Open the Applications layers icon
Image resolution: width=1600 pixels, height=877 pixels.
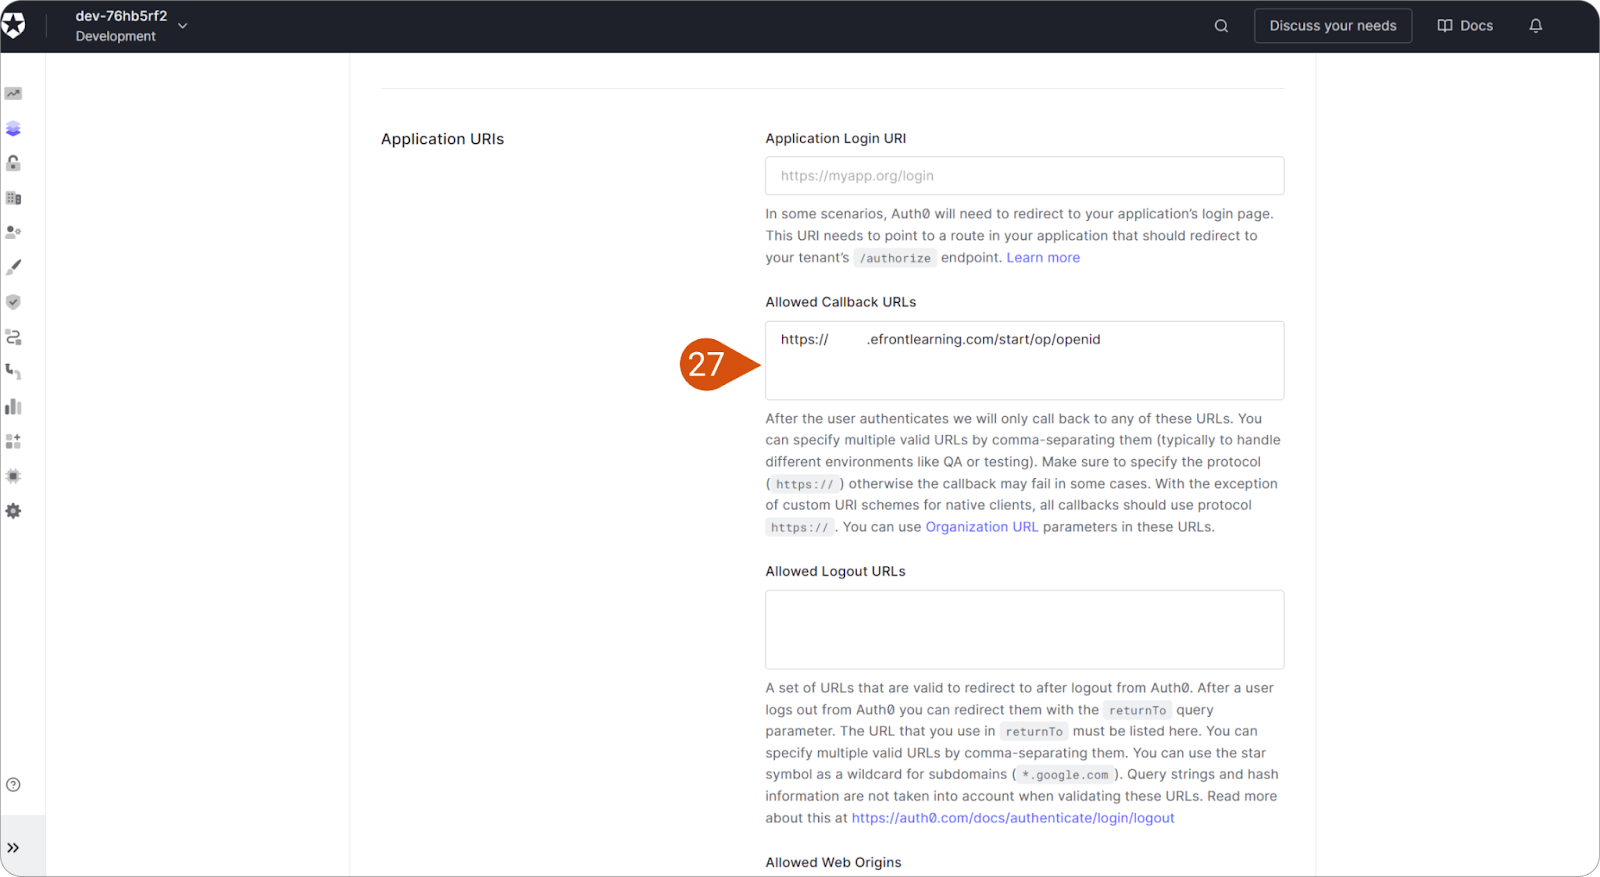[x=13, y=129]
